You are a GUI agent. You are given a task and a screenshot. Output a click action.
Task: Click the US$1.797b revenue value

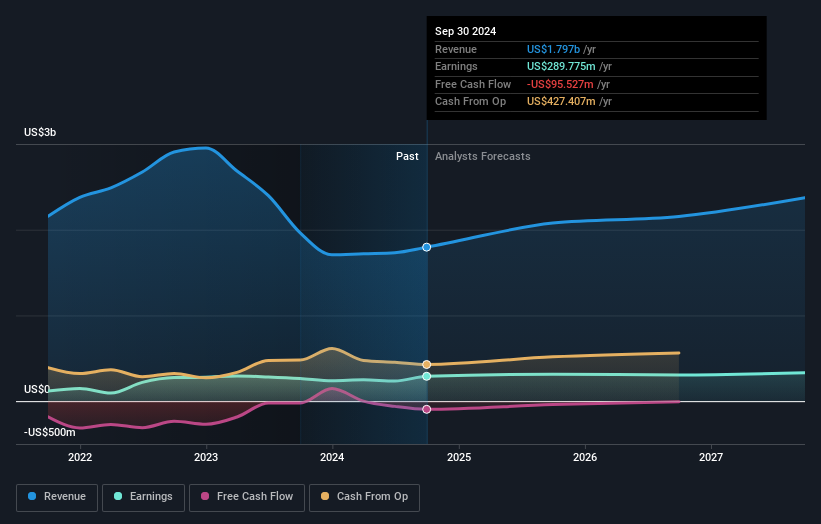pyautogui.click(x=553, y=49)
